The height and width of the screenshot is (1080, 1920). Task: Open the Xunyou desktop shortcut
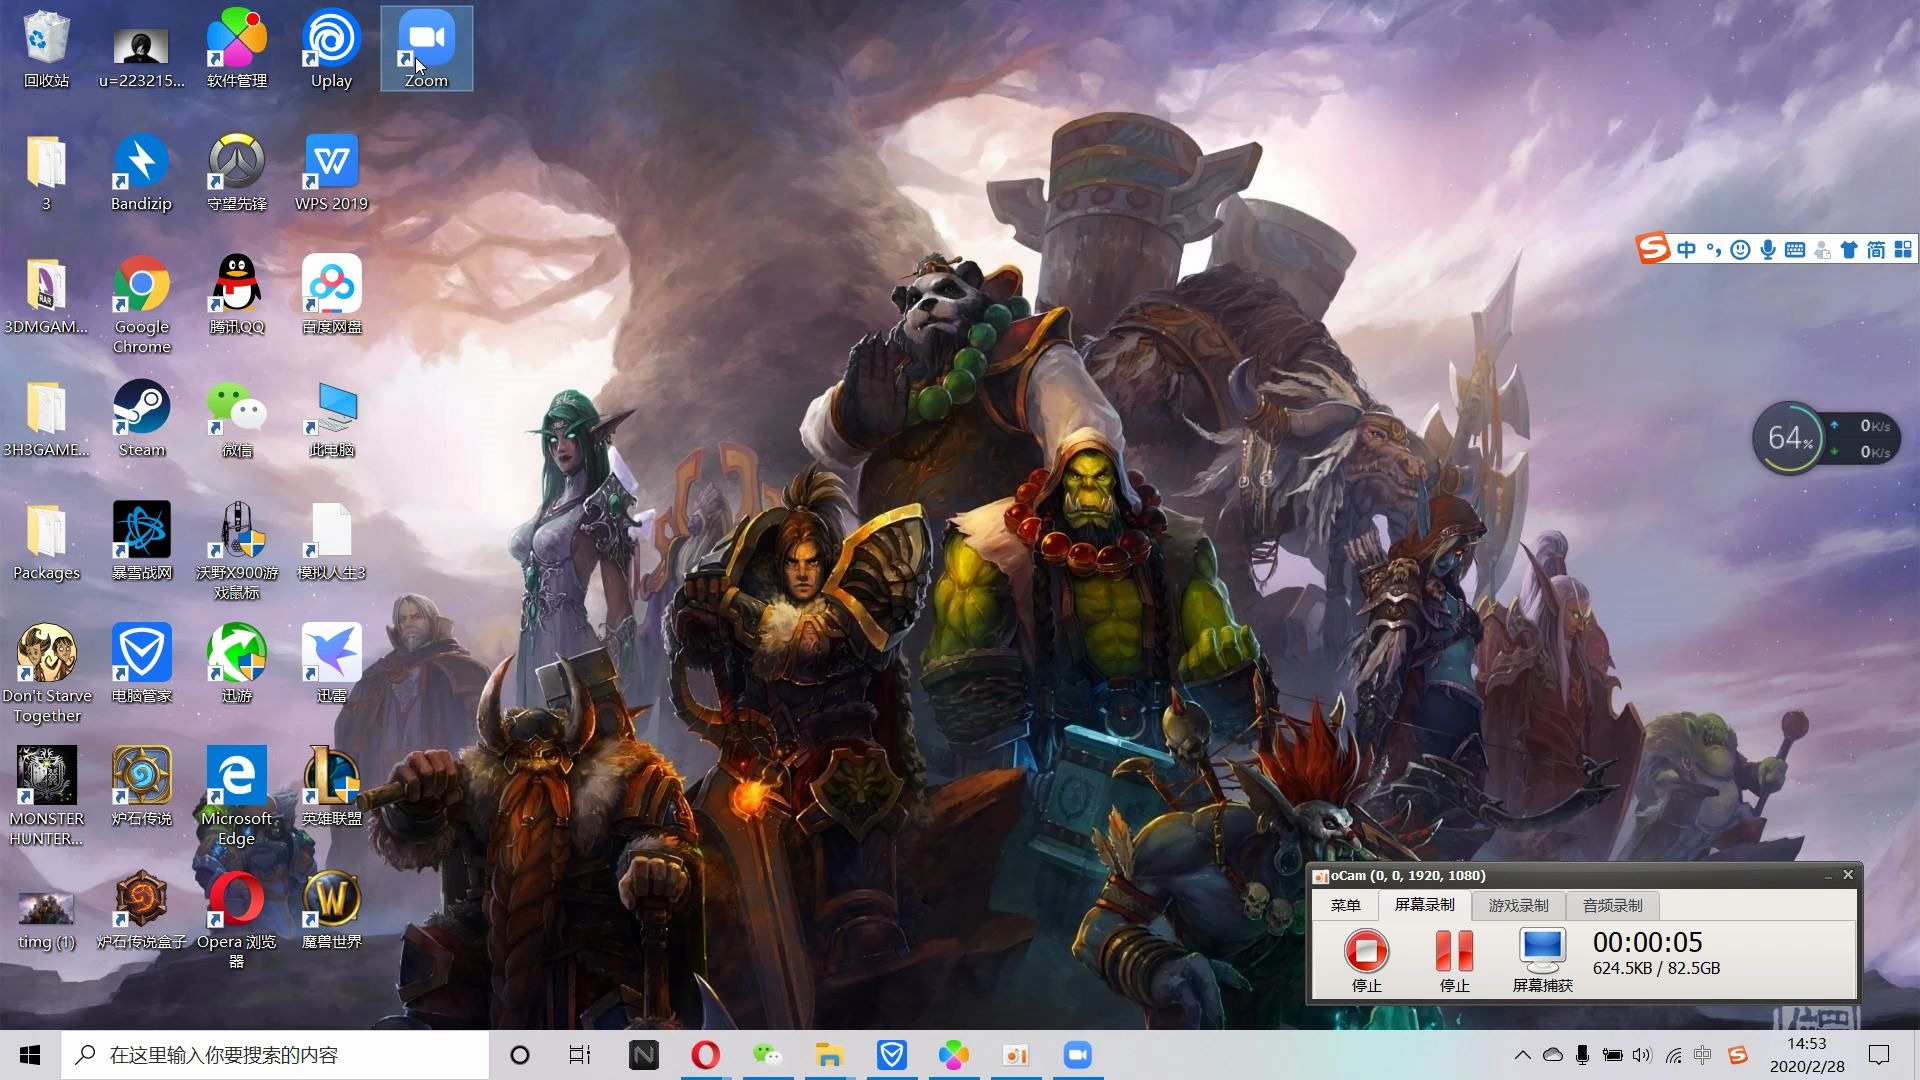tap(237, 664)
